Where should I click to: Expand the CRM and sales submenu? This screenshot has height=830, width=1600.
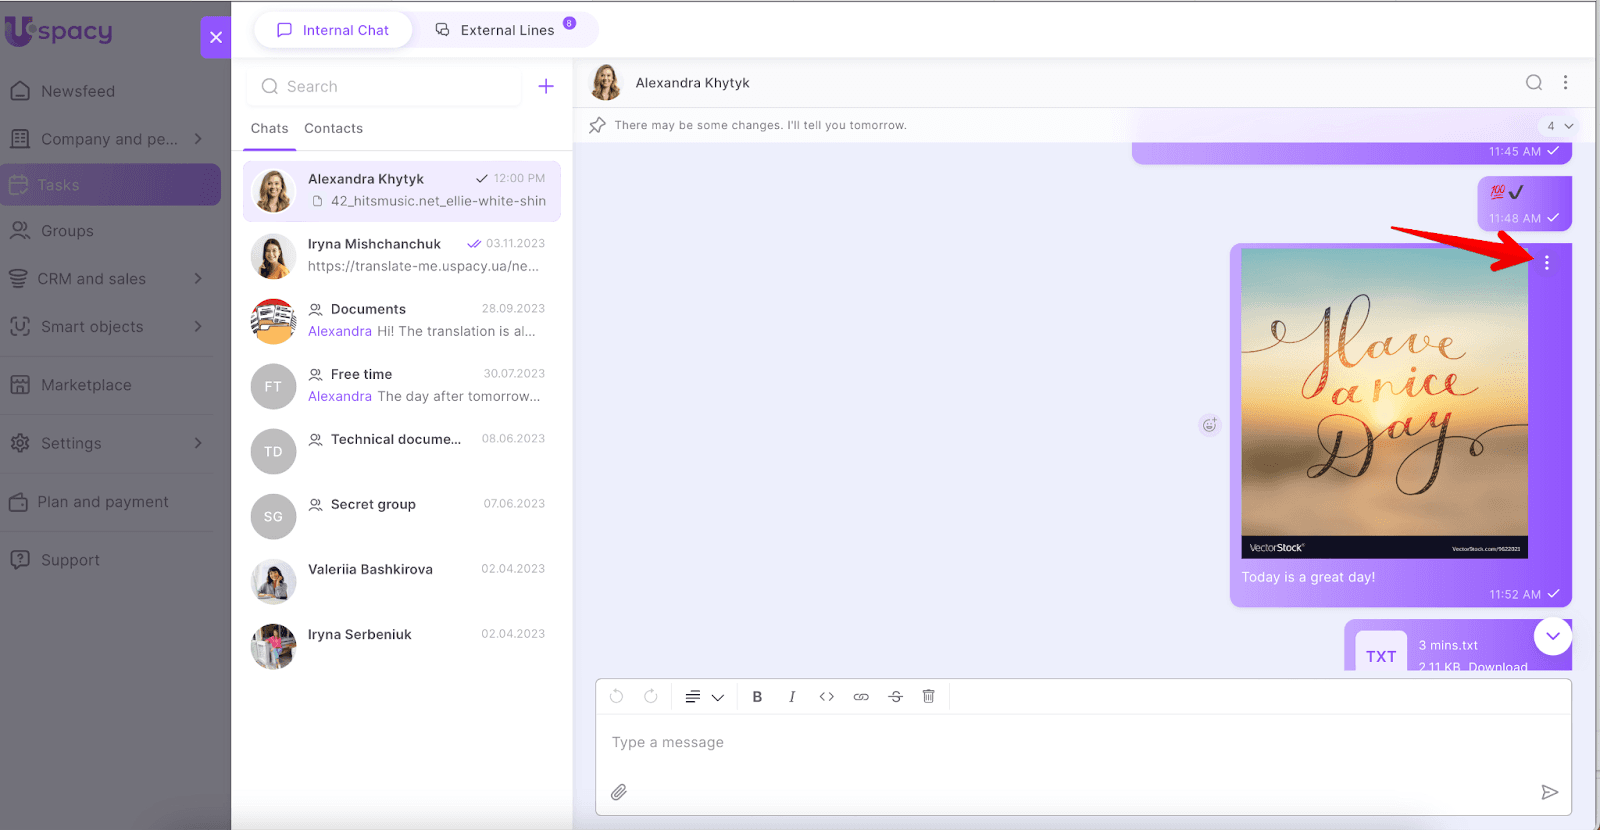[x=198, y=279]
